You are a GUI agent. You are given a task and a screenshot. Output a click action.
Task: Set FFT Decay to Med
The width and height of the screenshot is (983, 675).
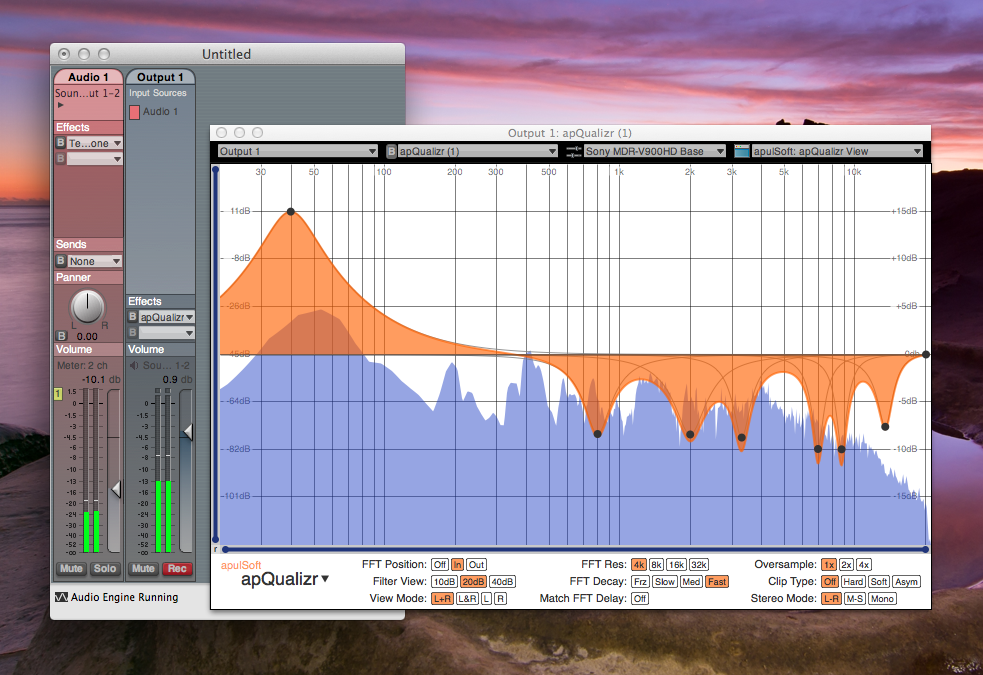coord(691,582)
